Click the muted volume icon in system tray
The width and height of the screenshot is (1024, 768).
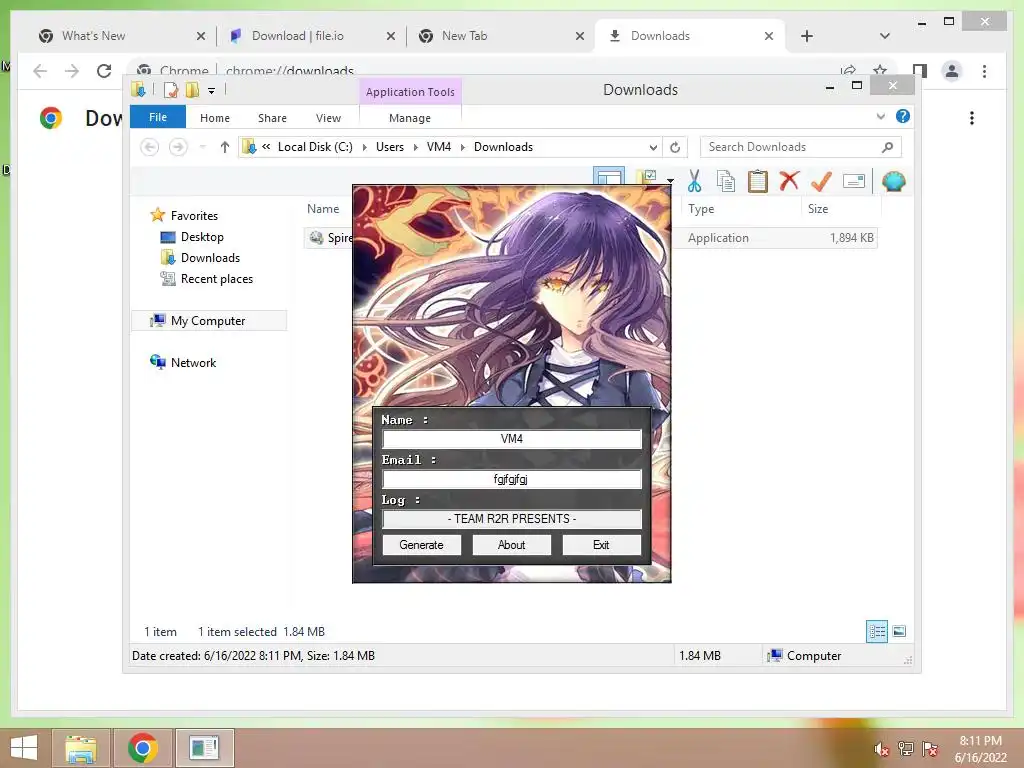click(x=881, y=749)
